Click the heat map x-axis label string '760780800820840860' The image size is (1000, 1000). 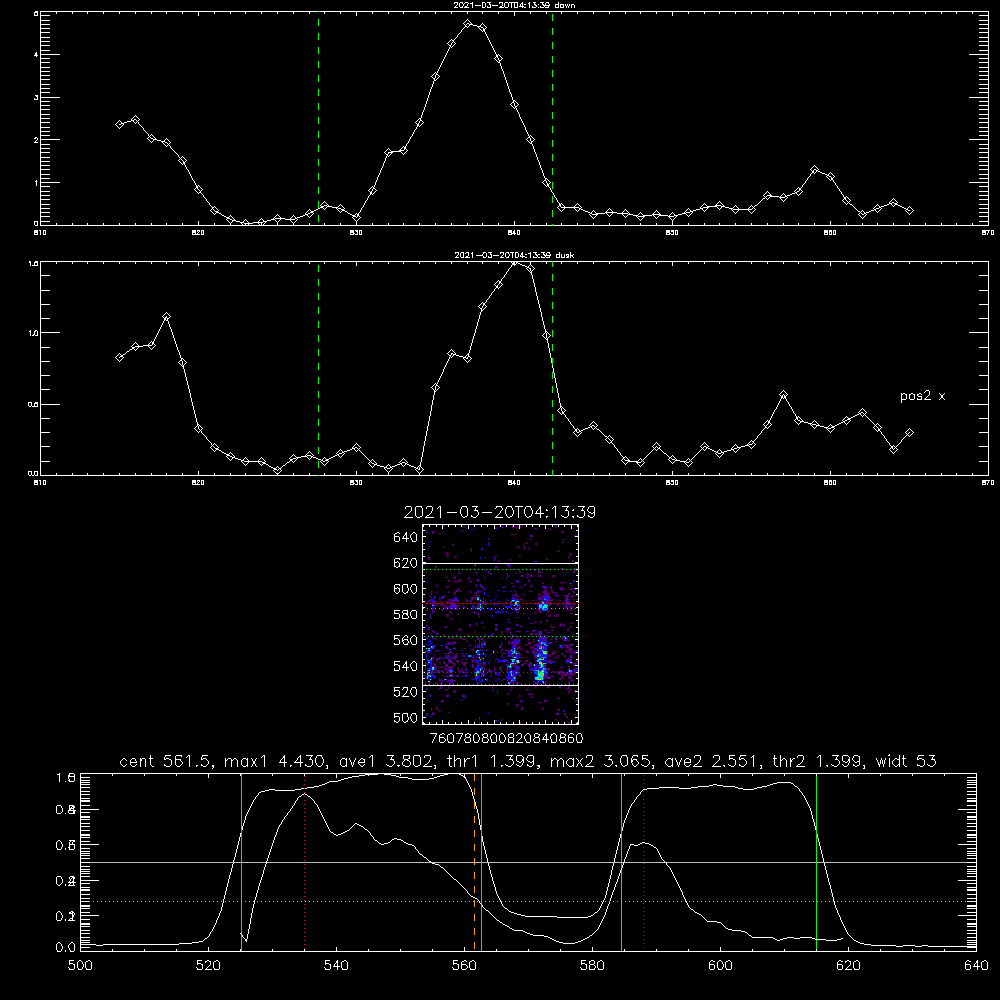[x=506, y=739]
